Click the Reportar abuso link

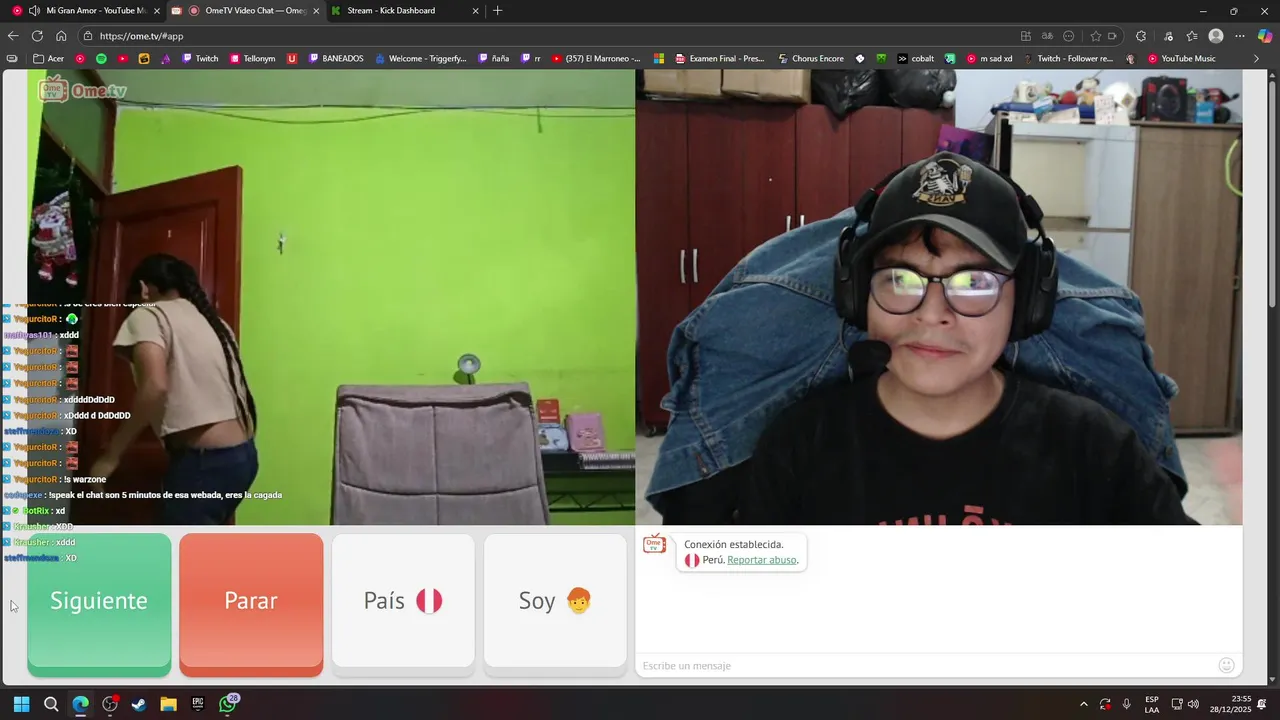pos(762,560)
